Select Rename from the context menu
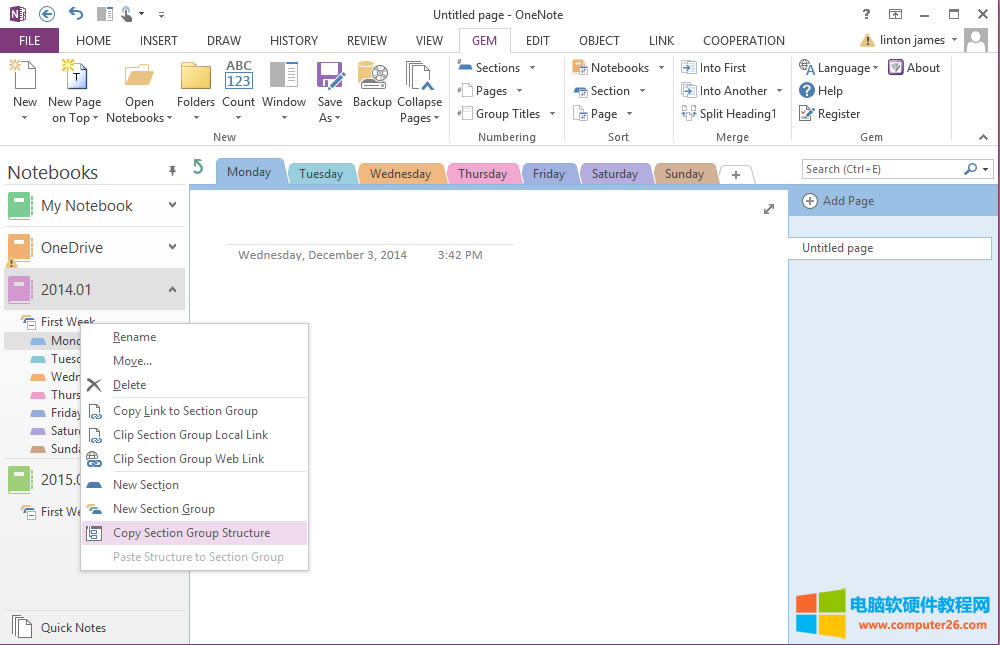 click(x=134, y=337)
